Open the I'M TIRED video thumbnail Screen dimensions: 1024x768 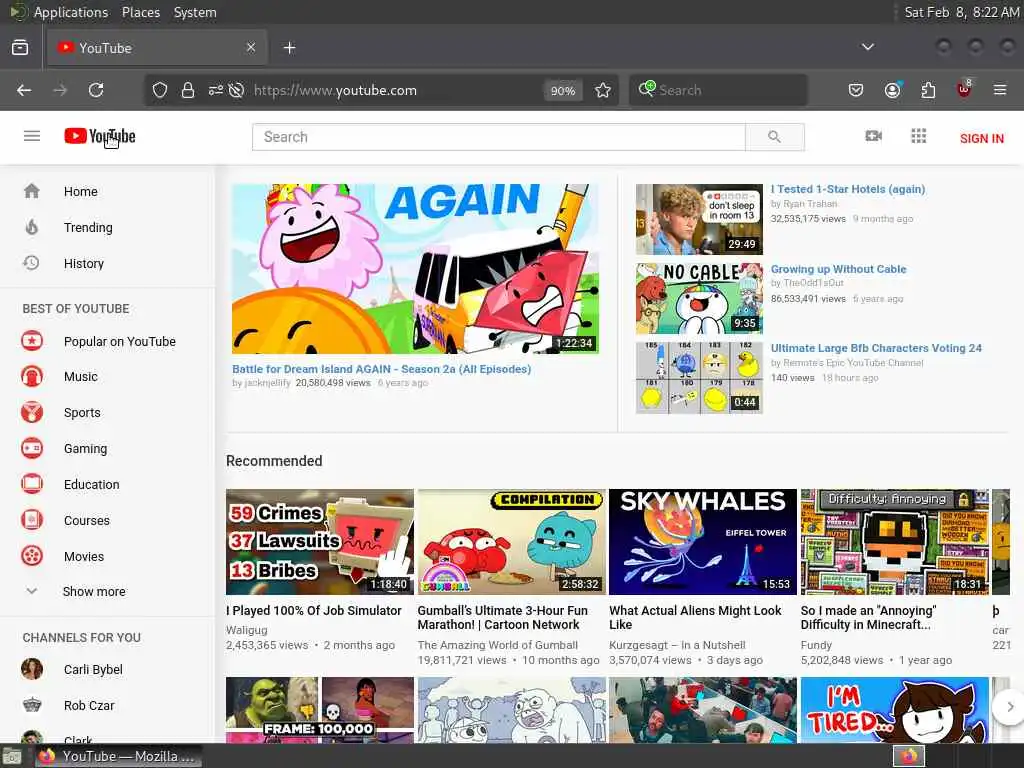point(895,710)
